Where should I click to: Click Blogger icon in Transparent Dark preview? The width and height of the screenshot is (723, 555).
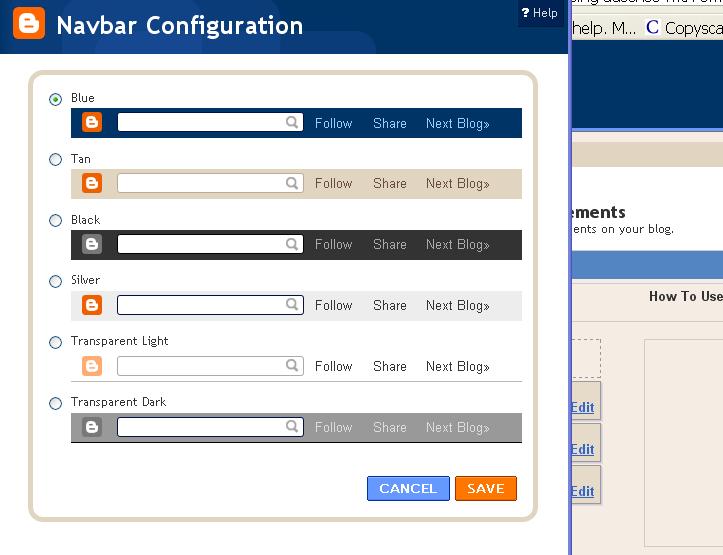92,427
